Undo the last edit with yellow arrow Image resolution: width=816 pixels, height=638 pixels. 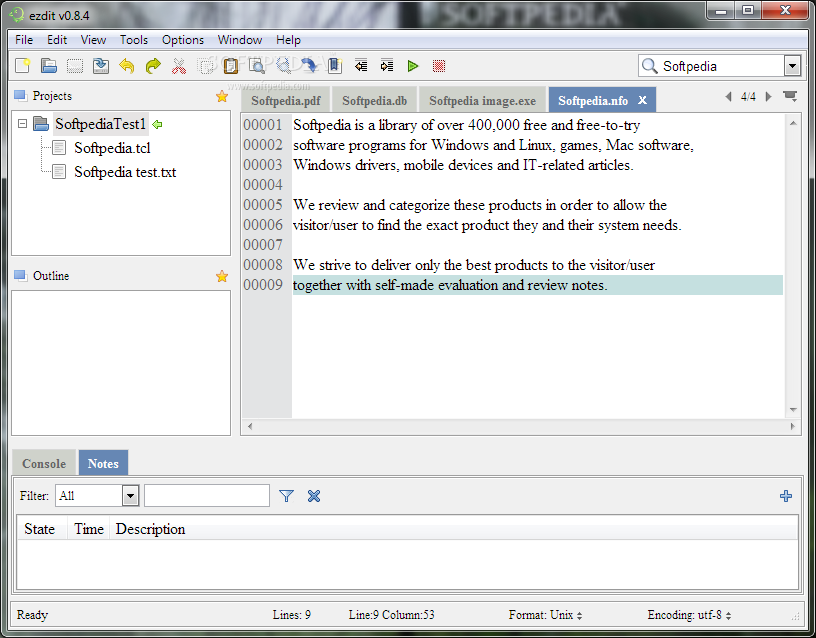(x=127, y=66)
